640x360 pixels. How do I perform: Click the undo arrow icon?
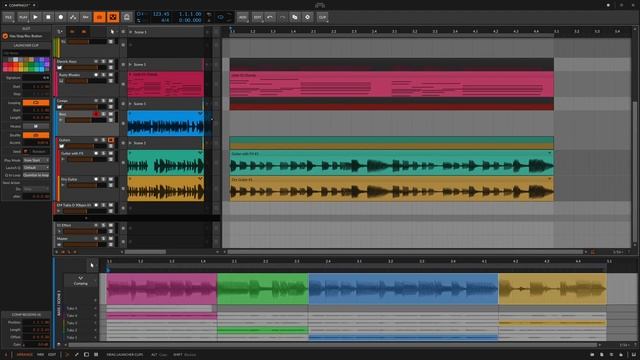[270, 17]
